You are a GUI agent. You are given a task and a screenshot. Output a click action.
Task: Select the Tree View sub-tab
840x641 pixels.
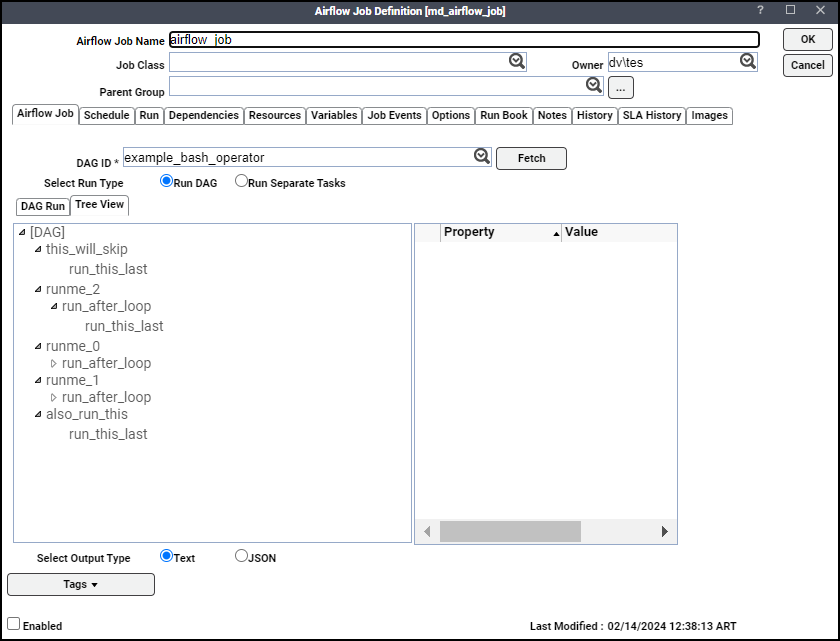click(100, 205)
